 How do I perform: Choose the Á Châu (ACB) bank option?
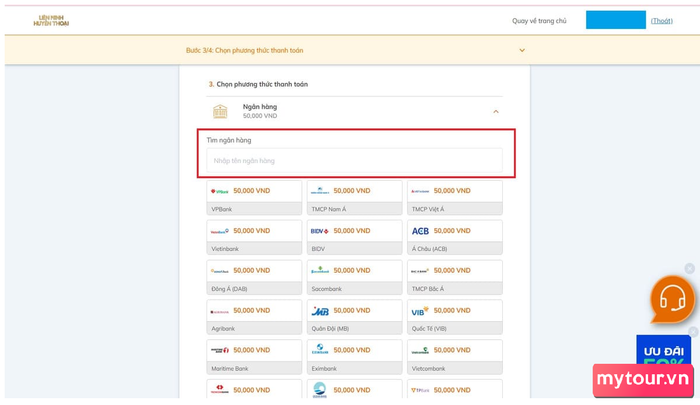pos(454,237)
